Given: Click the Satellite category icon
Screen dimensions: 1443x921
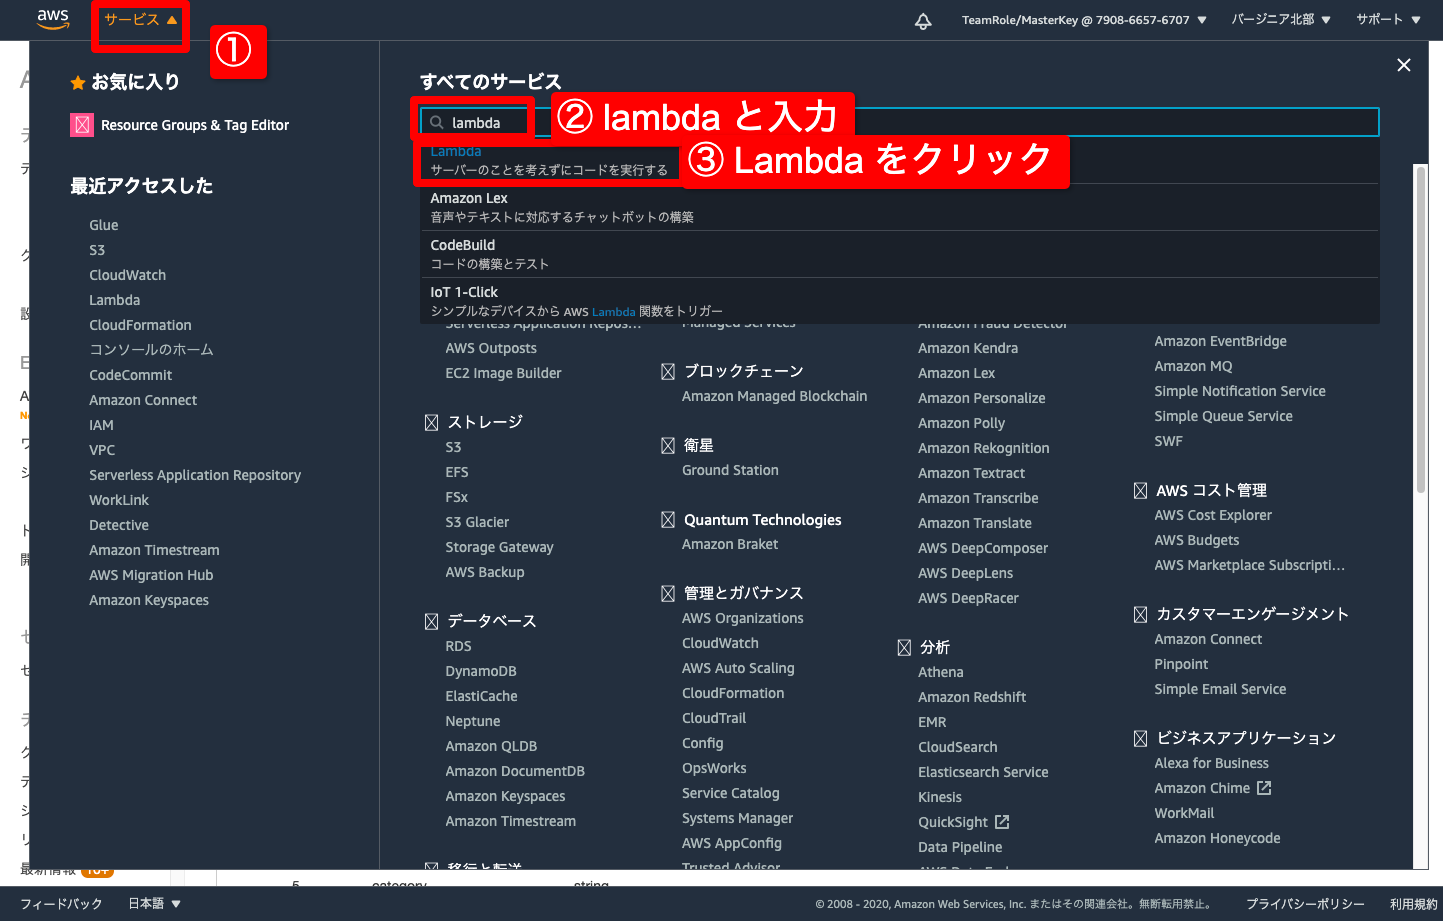Looking at the screenshot, I should coord(668,446).
